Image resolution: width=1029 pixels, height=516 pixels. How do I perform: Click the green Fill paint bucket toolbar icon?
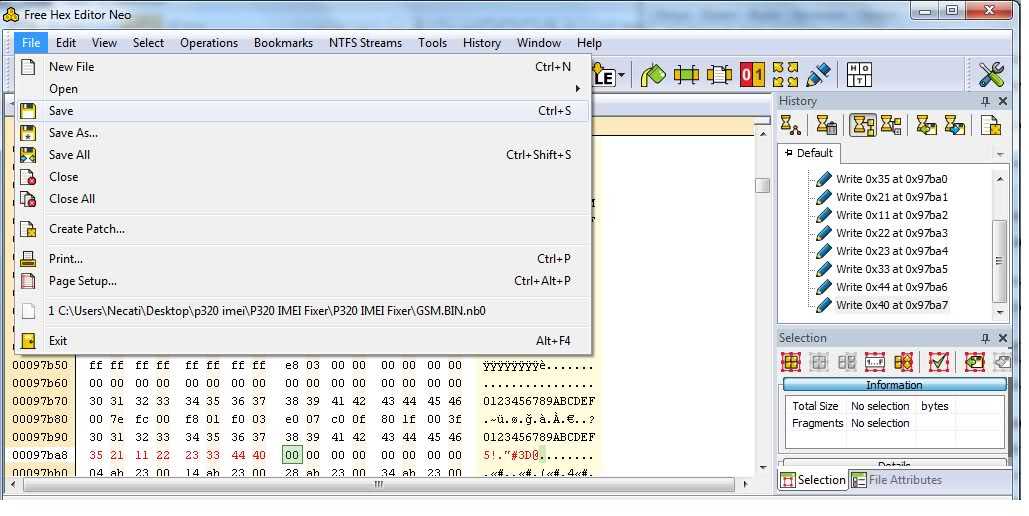653,75
